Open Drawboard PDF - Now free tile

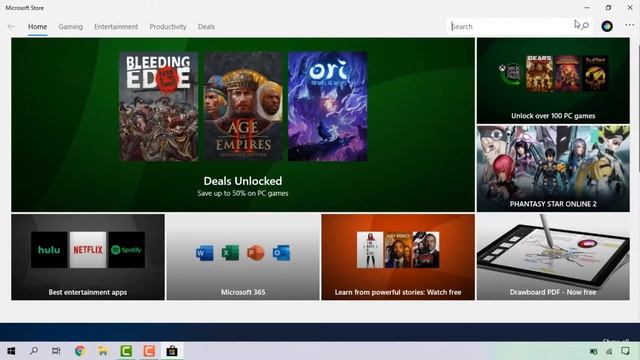[x=553, y=257]
